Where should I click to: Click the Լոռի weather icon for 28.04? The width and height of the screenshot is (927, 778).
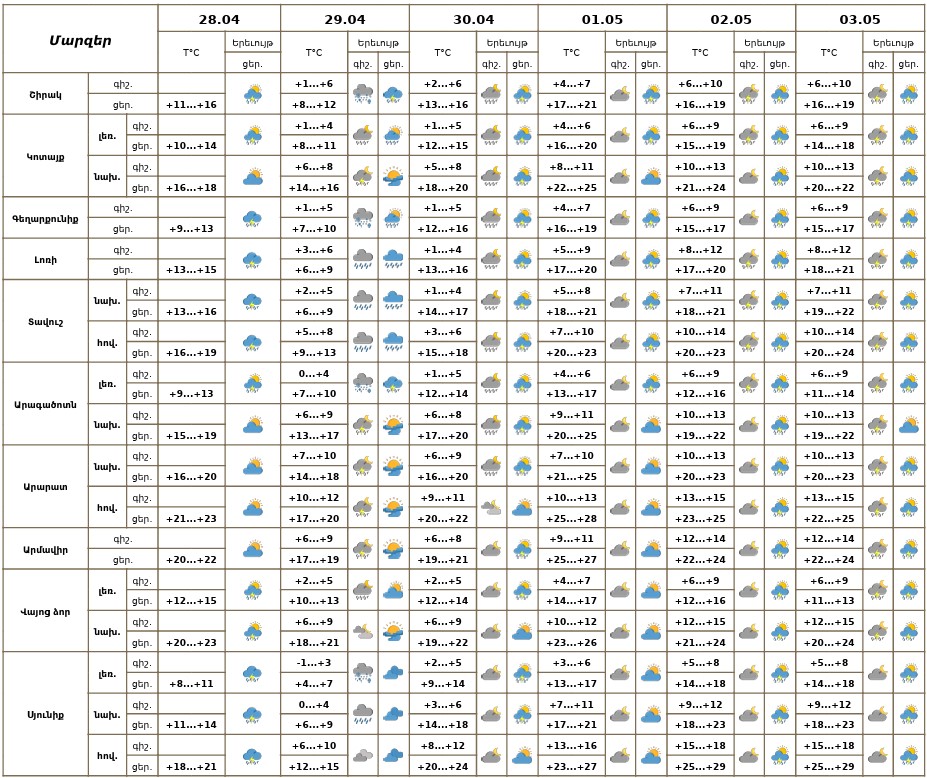pos(252,259)
